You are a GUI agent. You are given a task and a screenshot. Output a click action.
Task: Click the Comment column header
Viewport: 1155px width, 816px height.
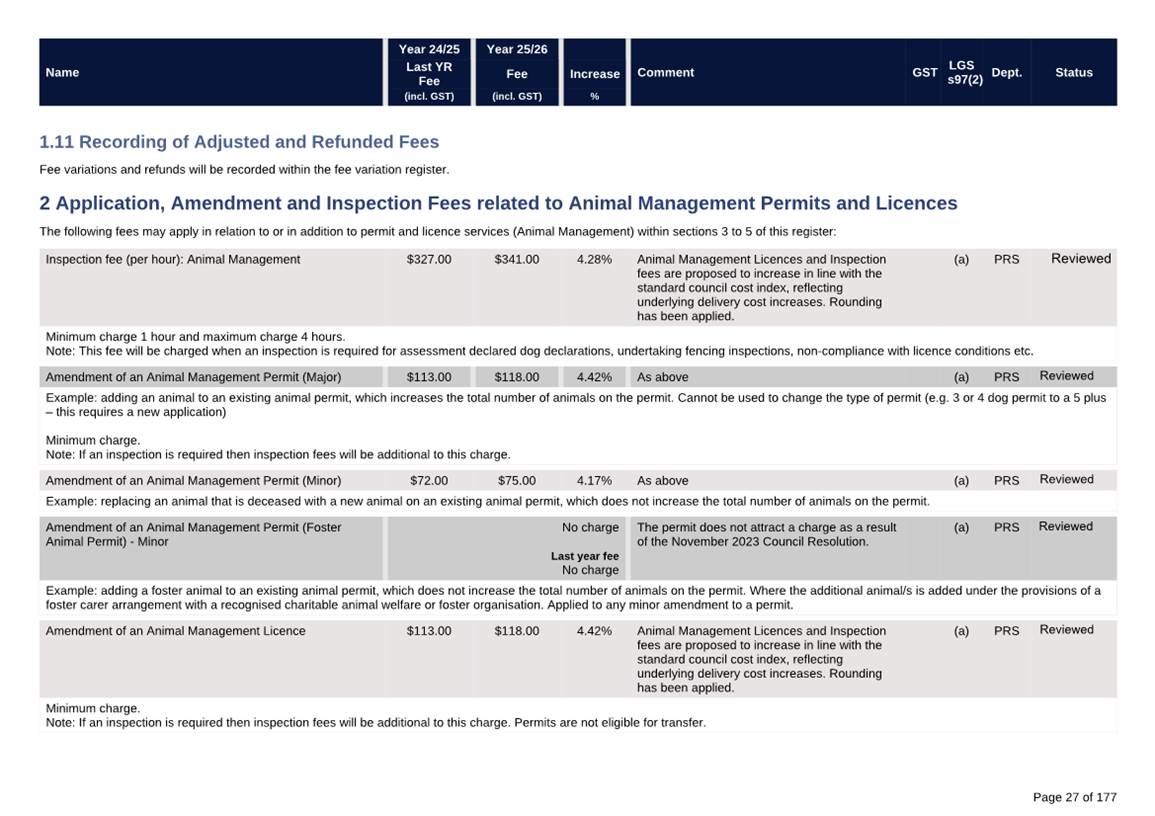[x=665, y=72]
